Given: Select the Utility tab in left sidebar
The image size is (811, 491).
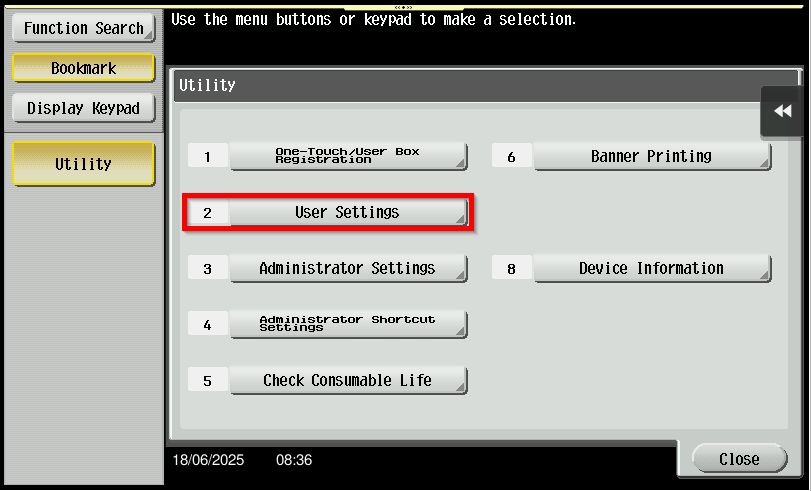Looking at the screenshot, I should point(83,164).
